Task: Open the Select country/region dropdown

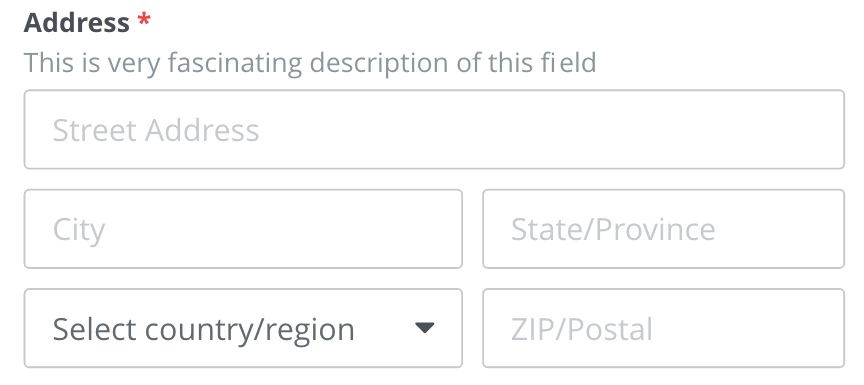Action: (243, 328)
